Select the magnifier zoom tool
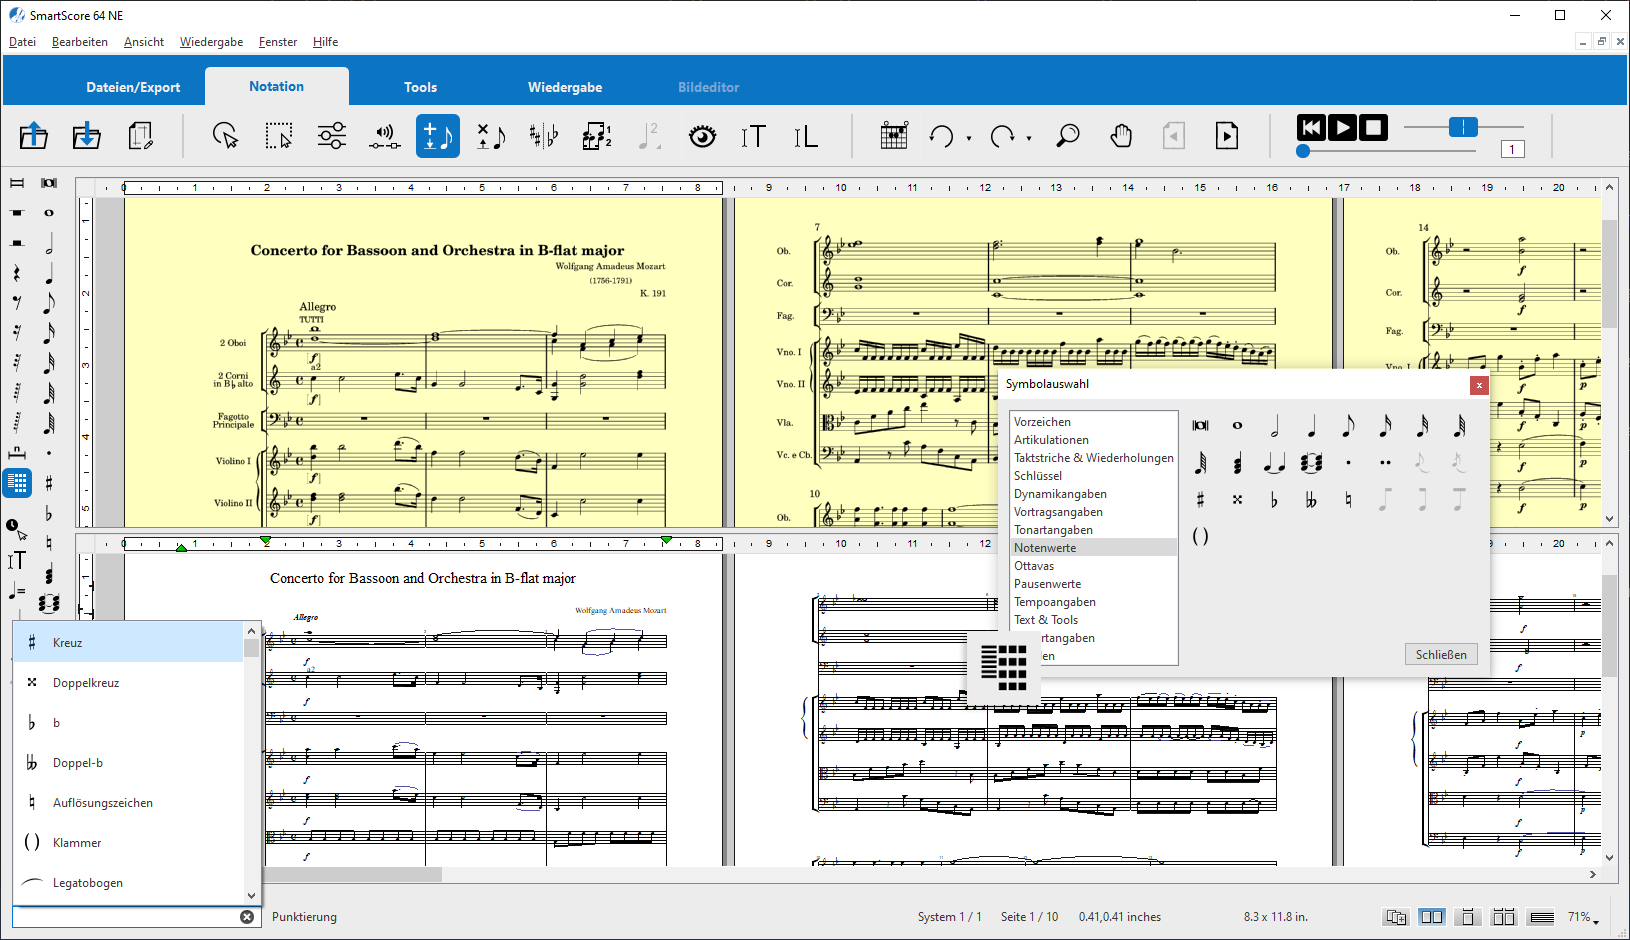This screenshot has width=1630, height=940. [x=1068, y=136]
